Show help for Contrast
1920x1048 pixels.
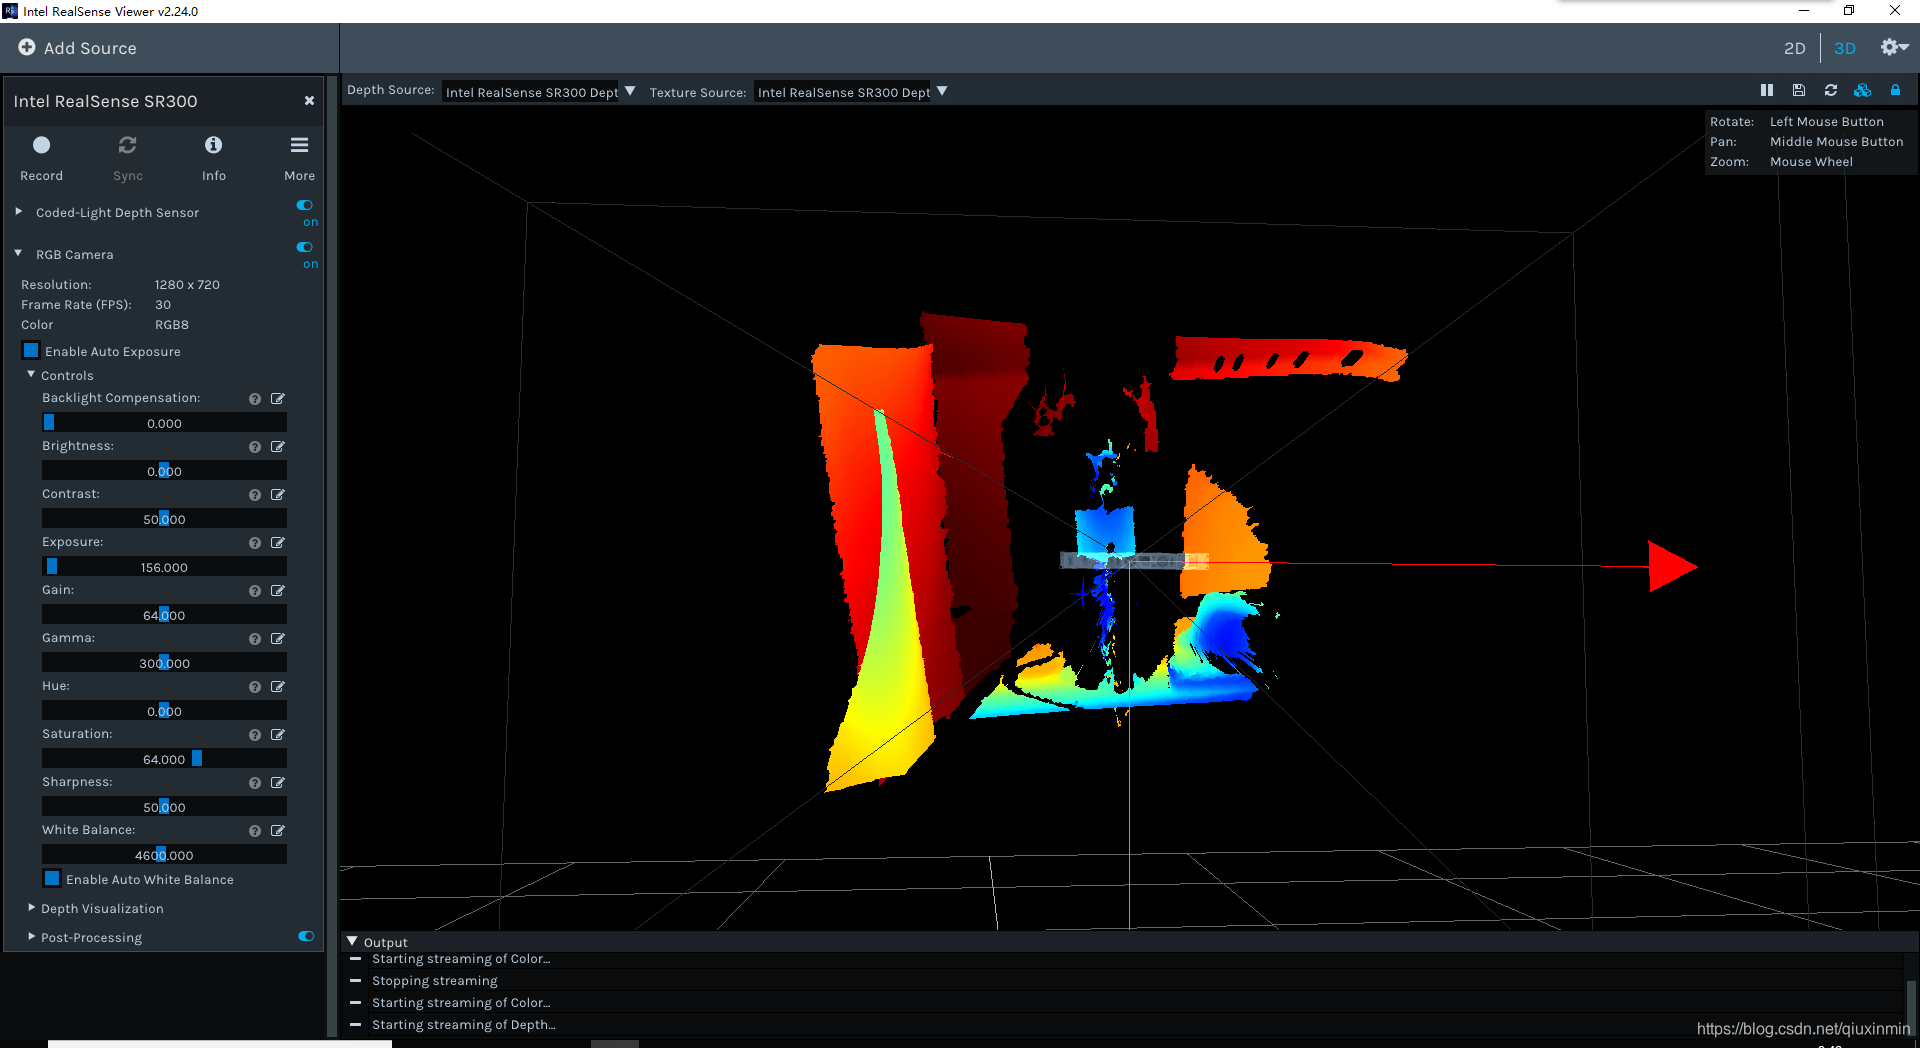click(x=255, y=495)
